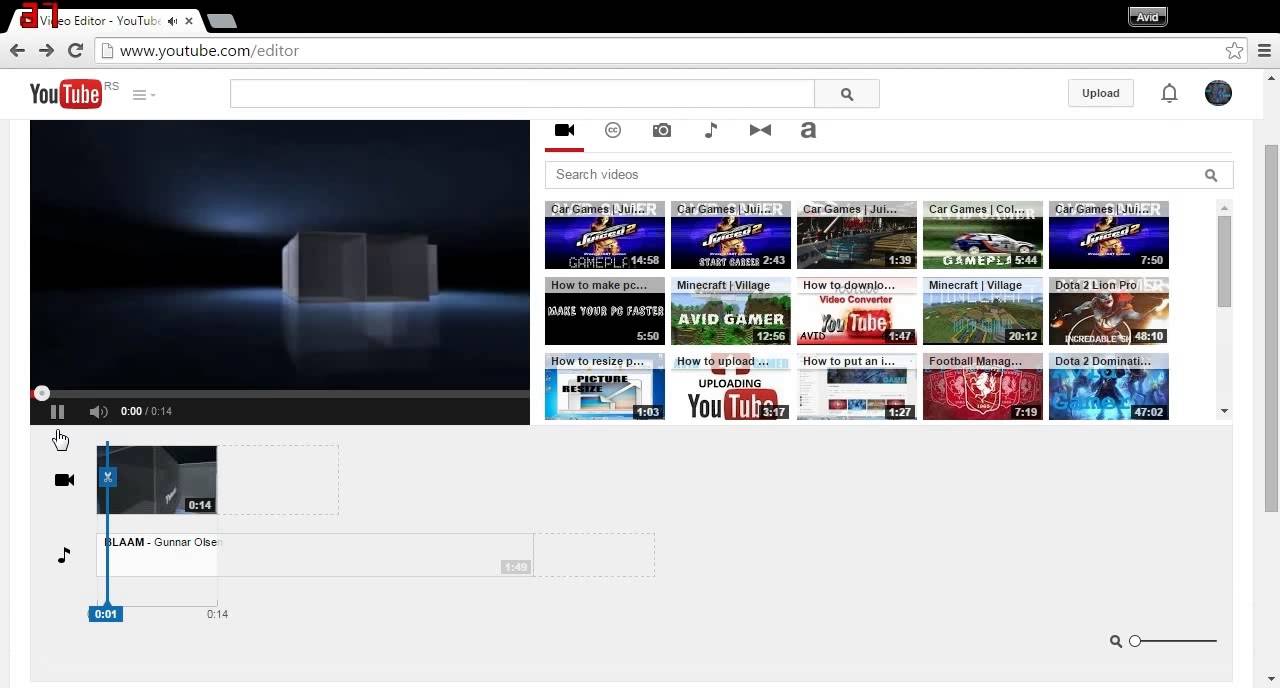The height and width of the screenshot is (688, 1280).
Task: Click the Upload button
Action: [1100, 93]
